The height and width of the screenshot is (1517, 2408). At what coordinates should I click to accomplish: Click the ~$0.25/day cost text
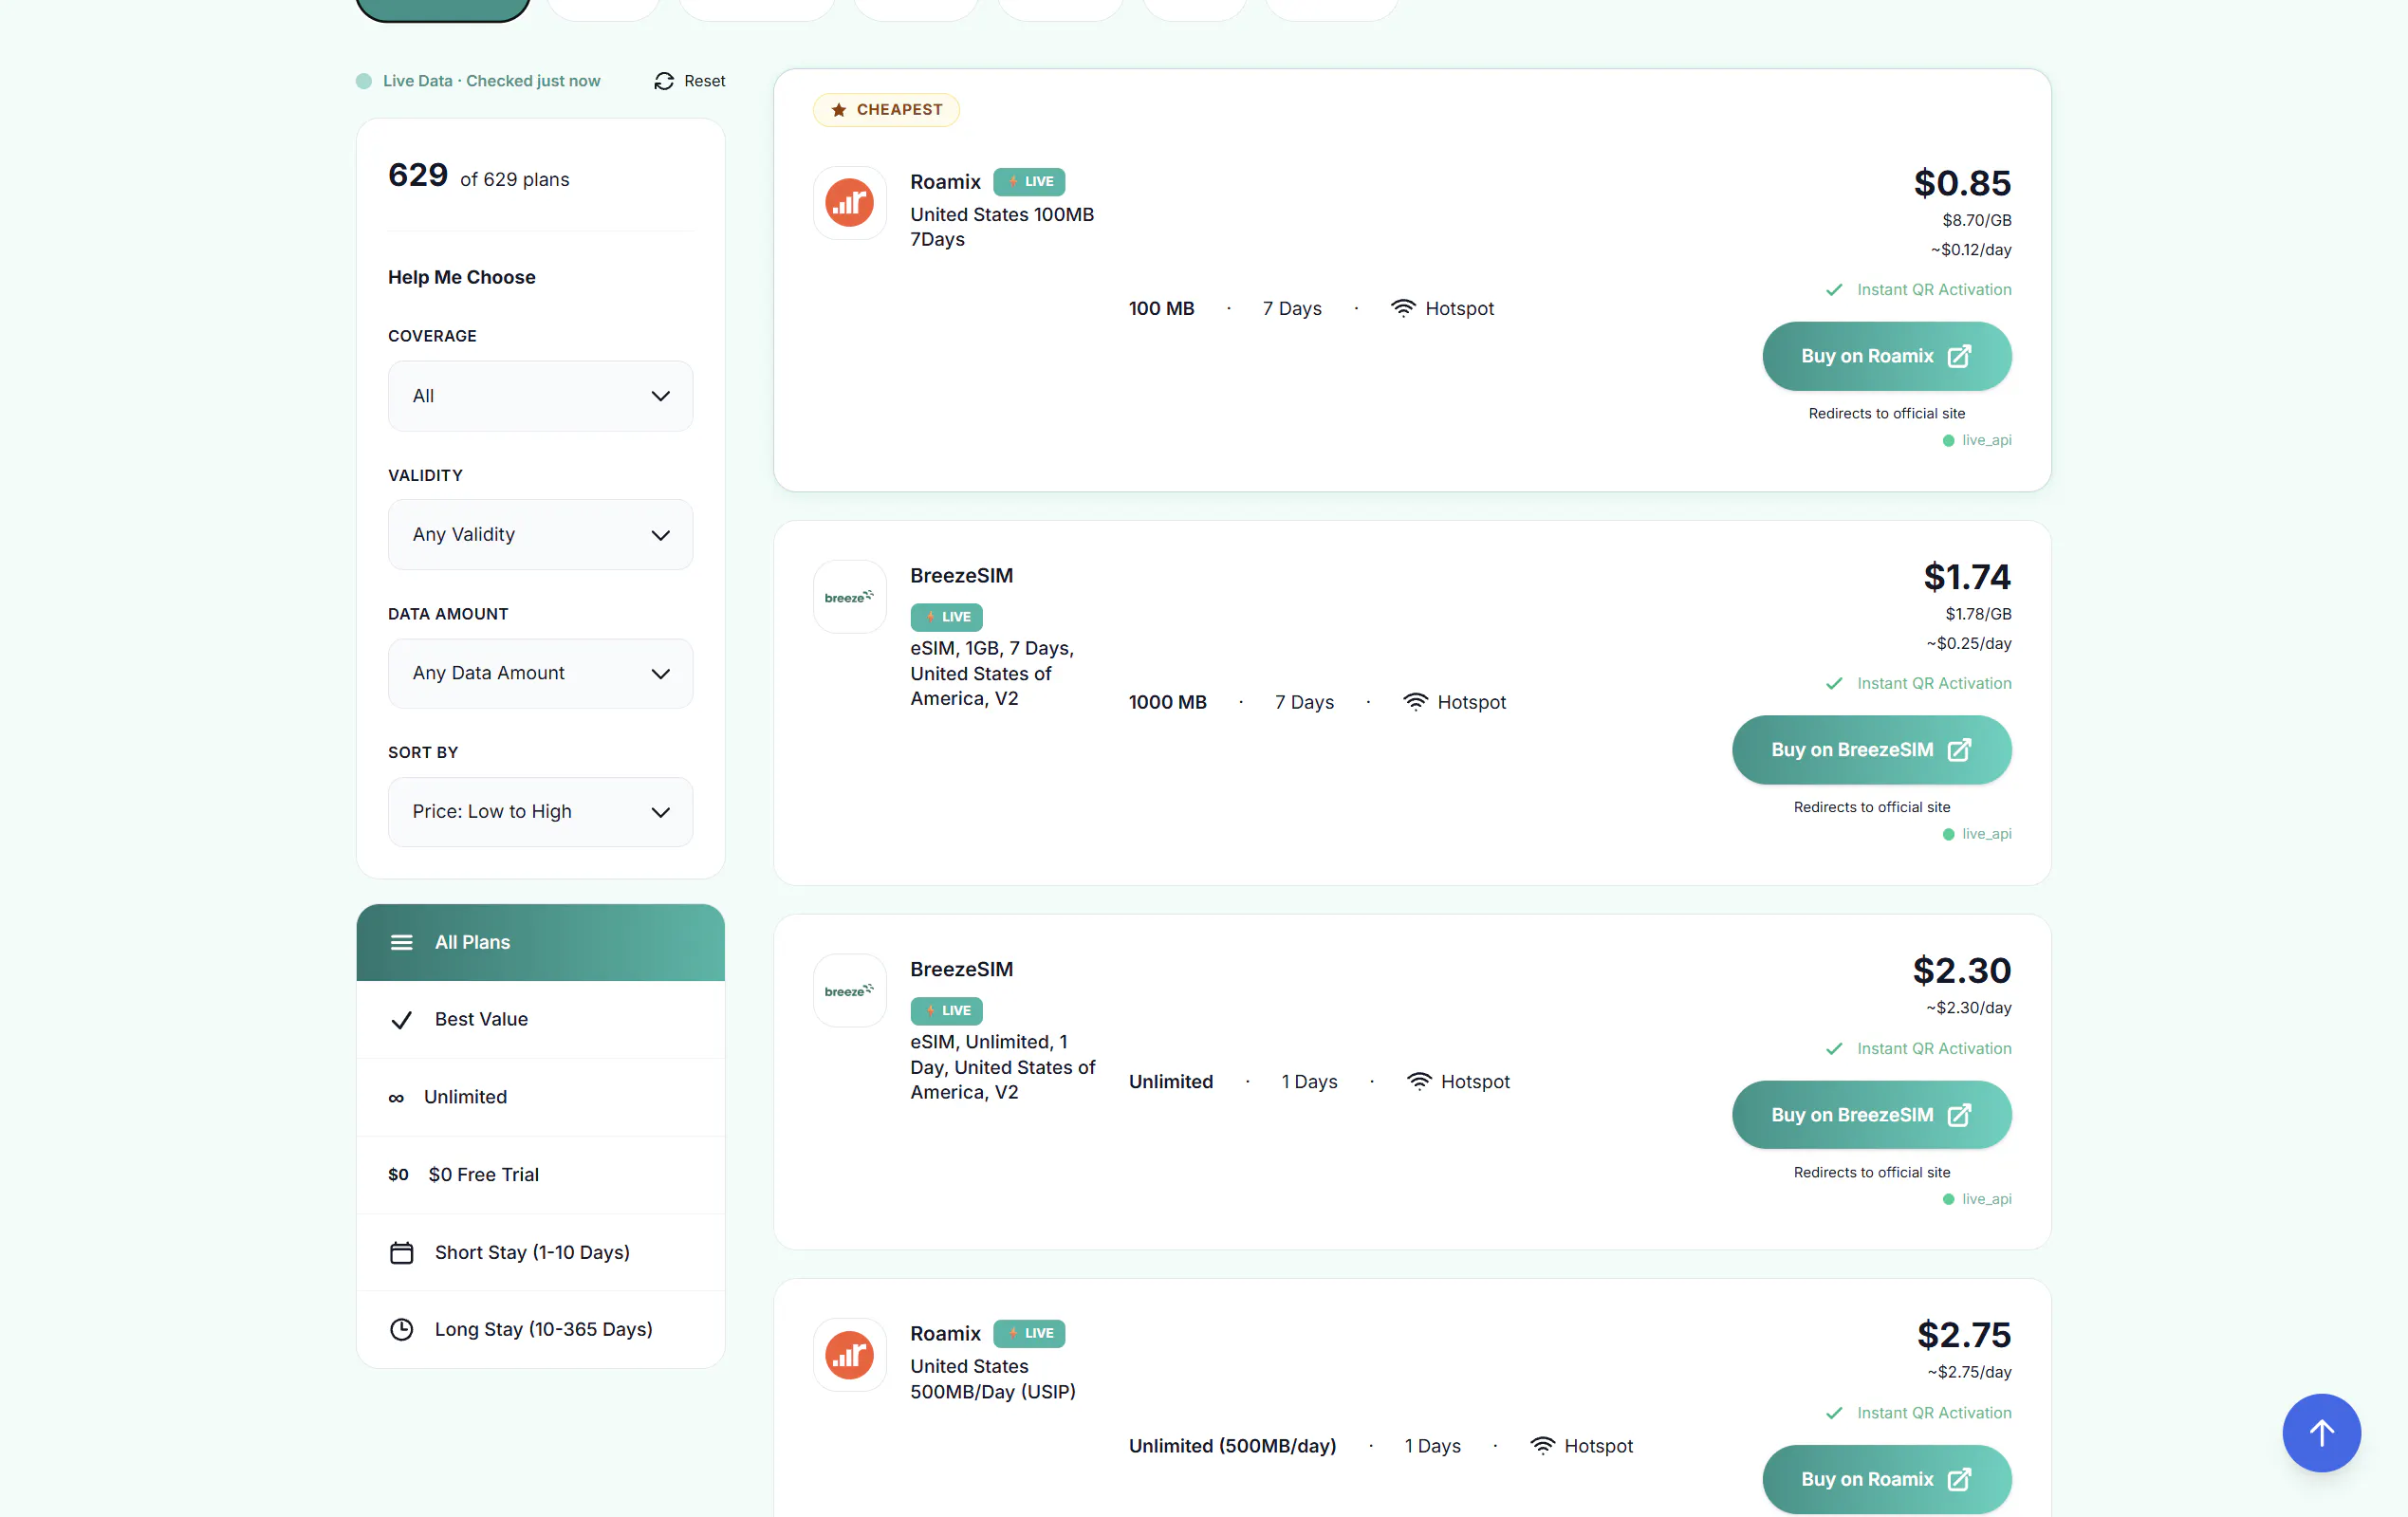(x=1968, y=644)
